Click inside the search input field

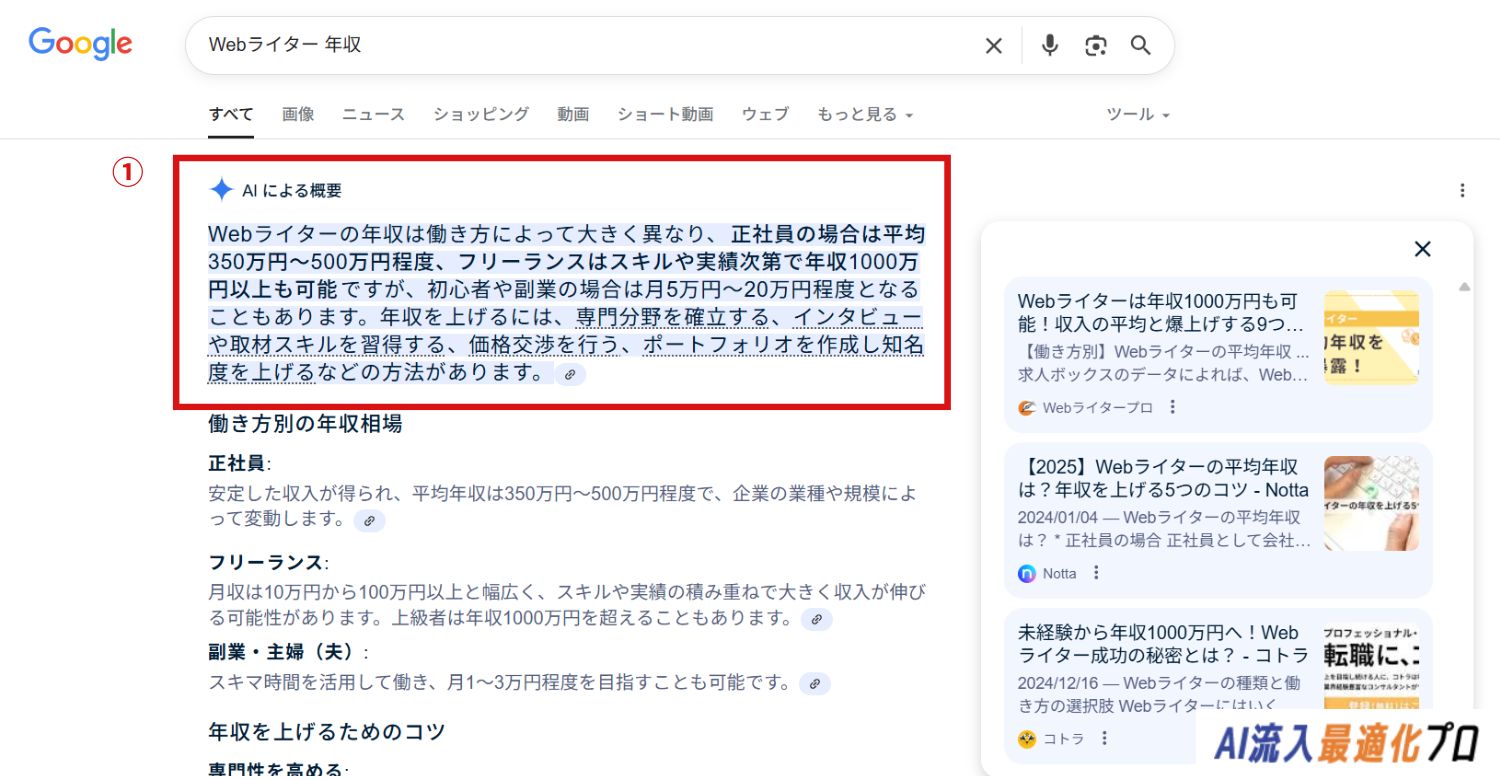coord(580,46)
